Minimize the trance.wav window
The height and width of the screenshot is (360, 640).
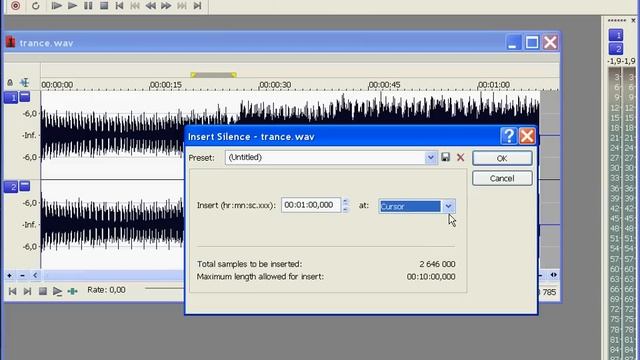pyautogui.click(x=513, y=42)
